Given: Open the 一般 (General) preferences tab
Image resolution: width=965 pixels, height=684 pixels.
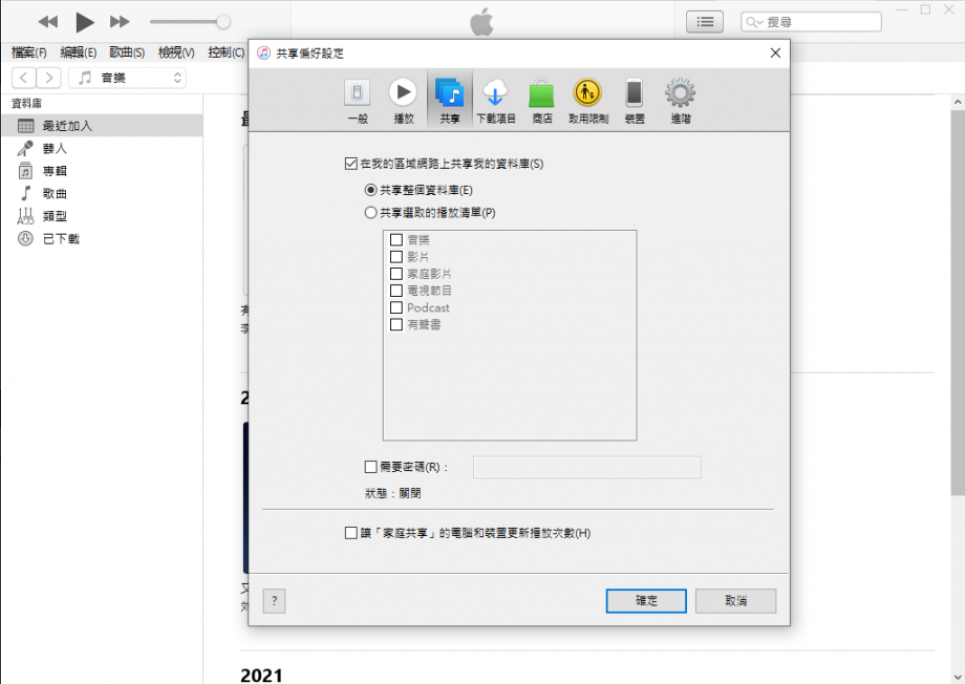Looking at the screenshot, I should pyautogui.click(x=357, y=101).
